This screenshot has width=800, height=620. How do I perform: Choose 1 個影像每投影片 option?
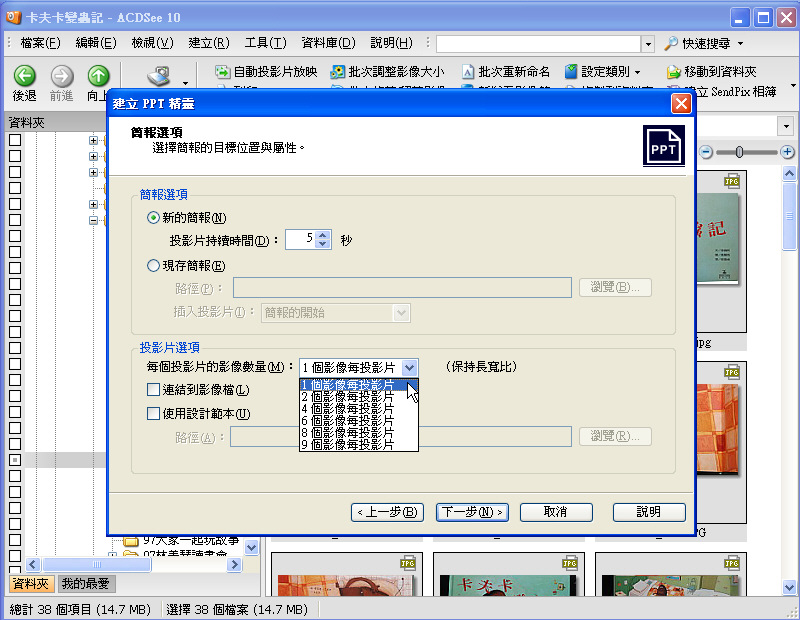coord(359,385)
